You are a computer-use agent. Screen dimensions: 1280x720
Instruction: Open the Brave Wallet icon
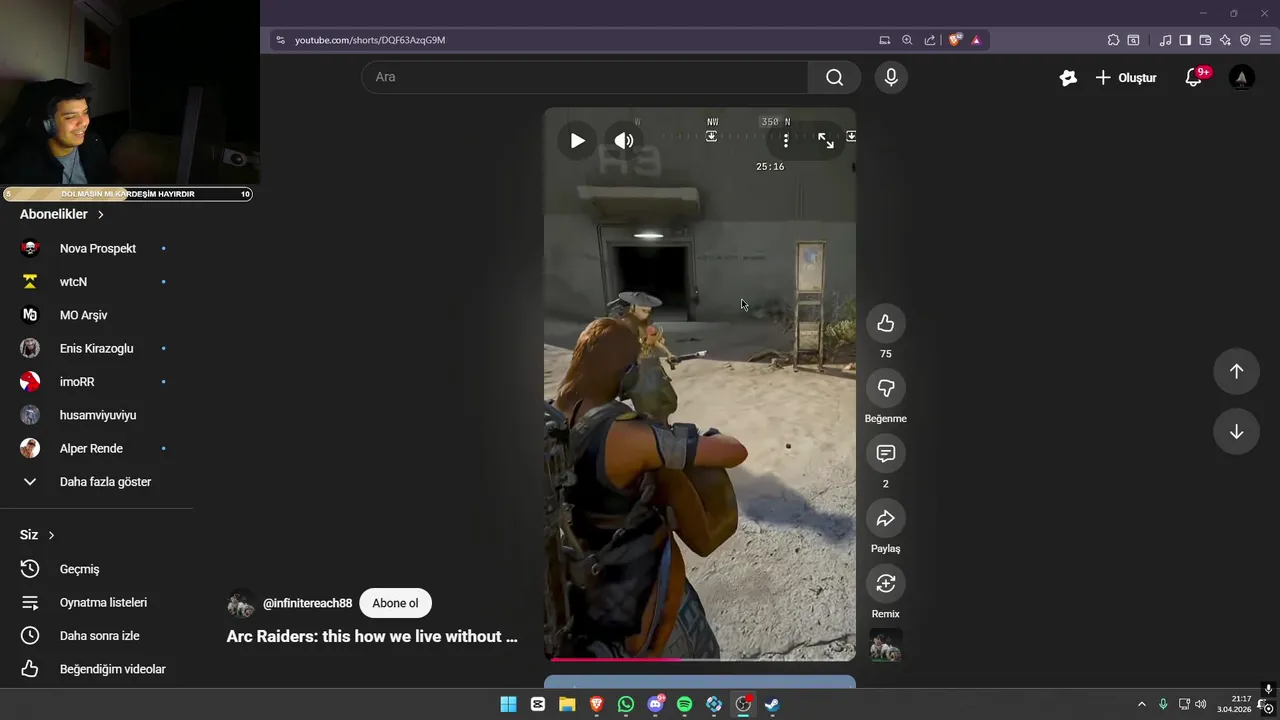click(1205, 40)
